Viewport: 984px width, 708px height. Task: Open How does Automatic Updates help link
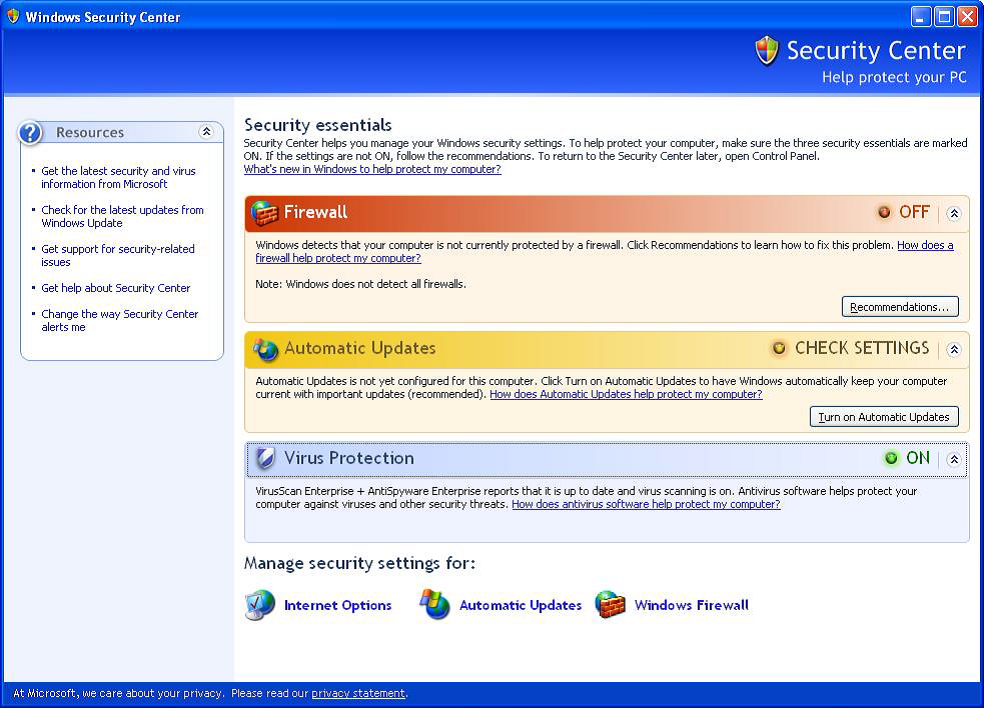pyautogui.click(x=626, y=394)
